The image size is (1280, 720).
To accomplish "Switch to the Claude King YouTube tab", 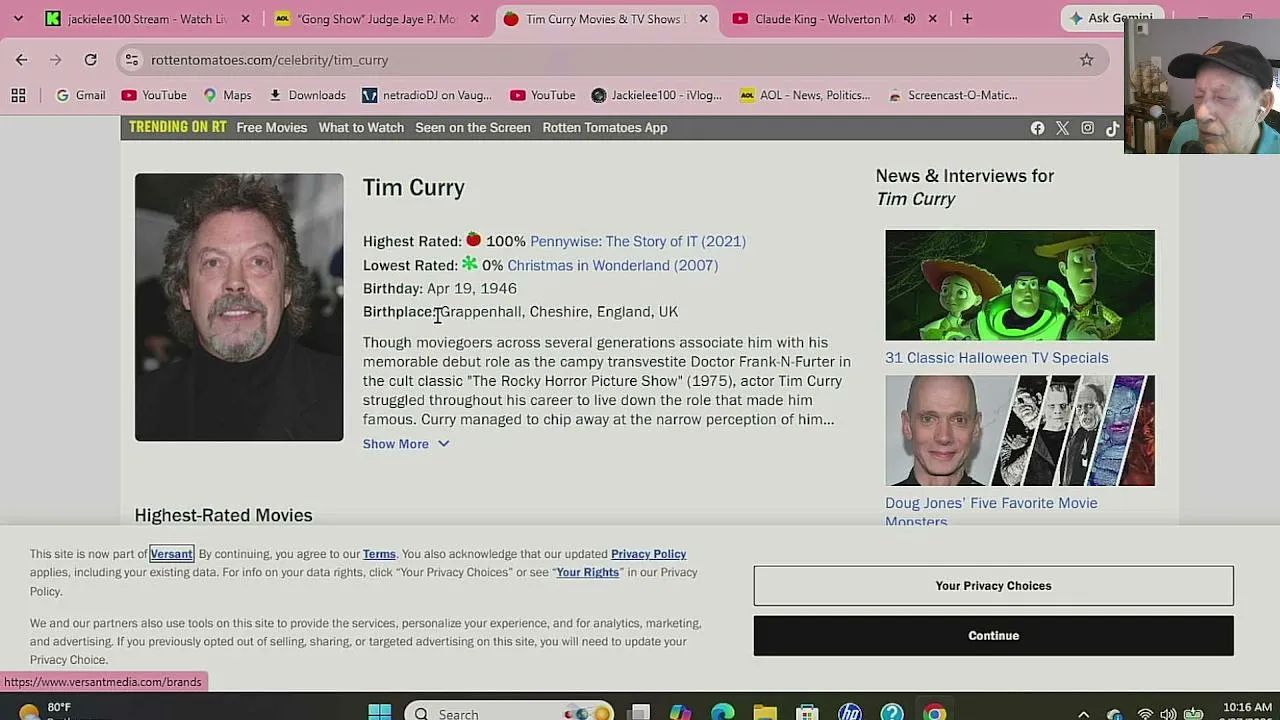I will pyautogui.click(x=824, y=19).
